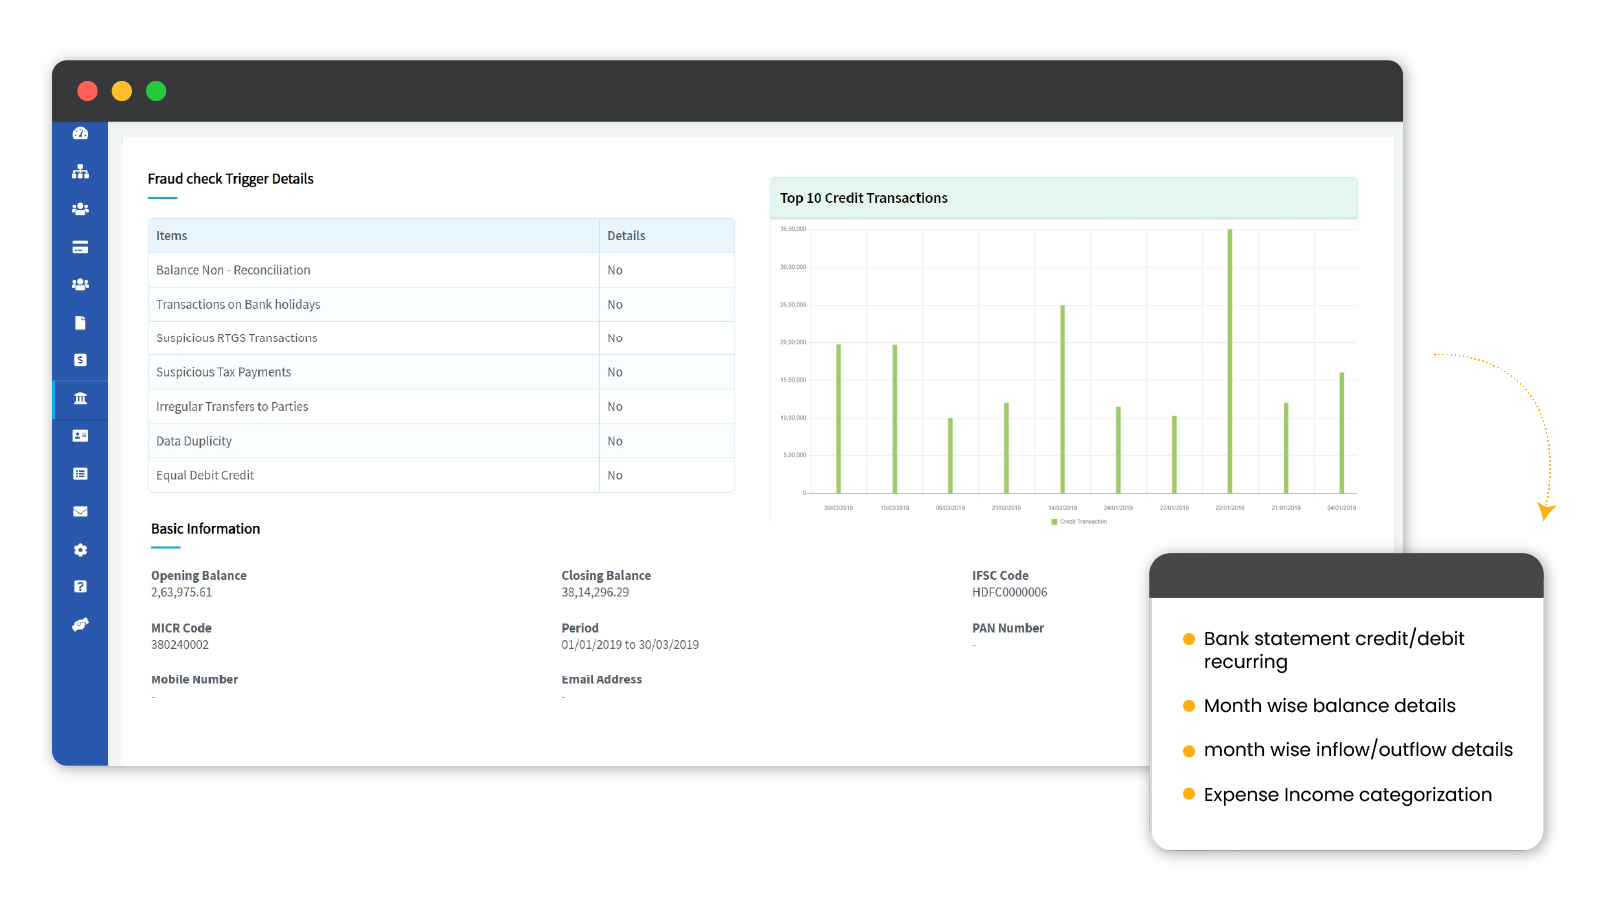
Task: Open the credit card sidebar icon
Action: click(80, 247)
